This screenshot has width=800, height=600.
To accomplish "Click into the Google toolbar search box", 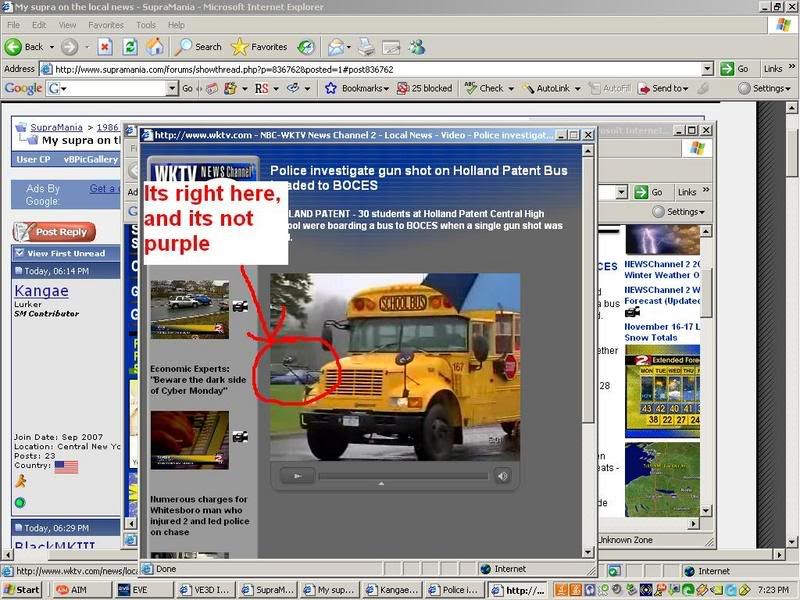I will (112, 88).
